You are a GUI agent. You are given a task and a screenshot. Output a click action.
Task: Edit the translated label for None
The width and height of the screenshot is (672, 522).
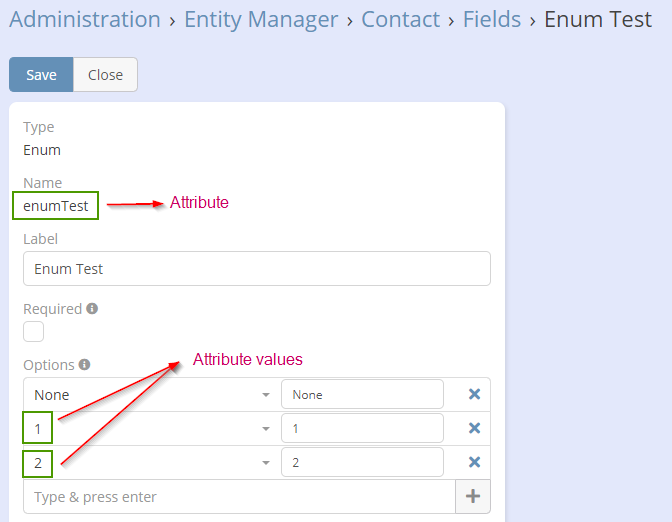point(362,395)
